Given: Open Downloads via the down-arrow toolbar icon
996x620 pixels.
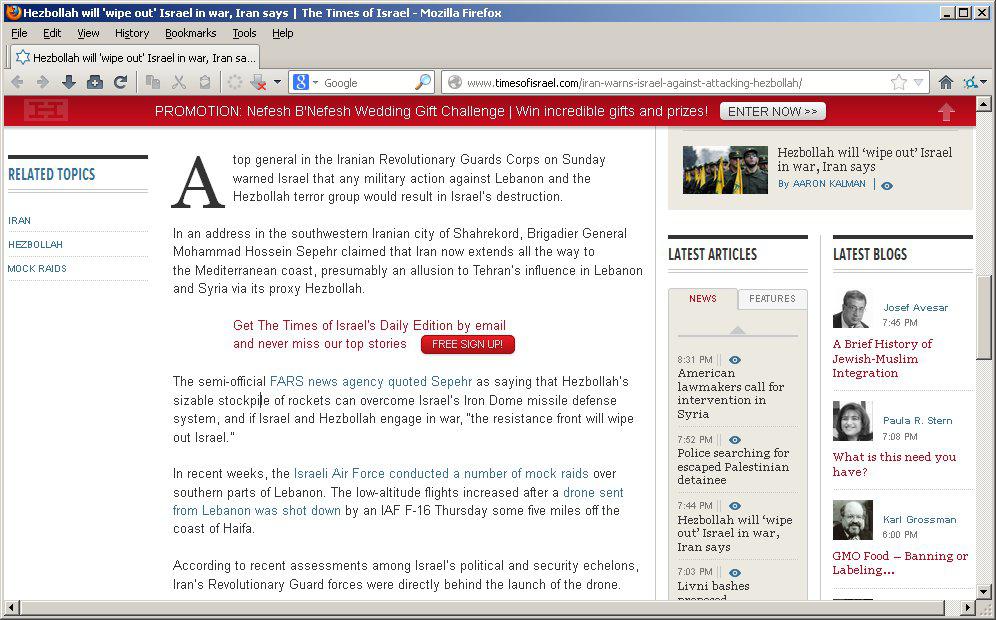Looking at the screenshot, I should [69, 82].
